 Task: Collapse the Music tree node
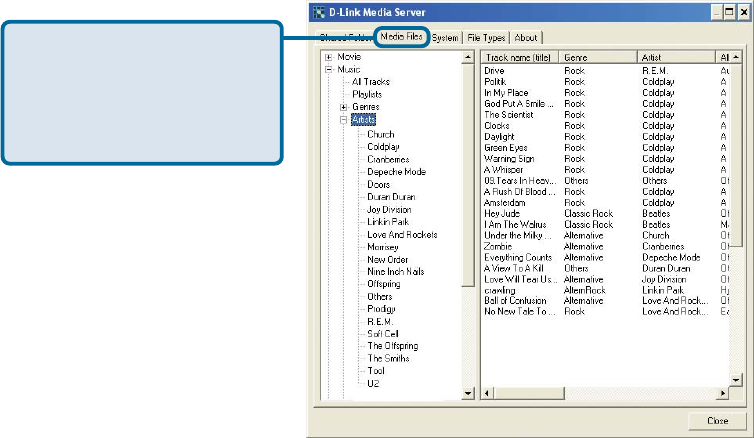click(x=328, y=70)
